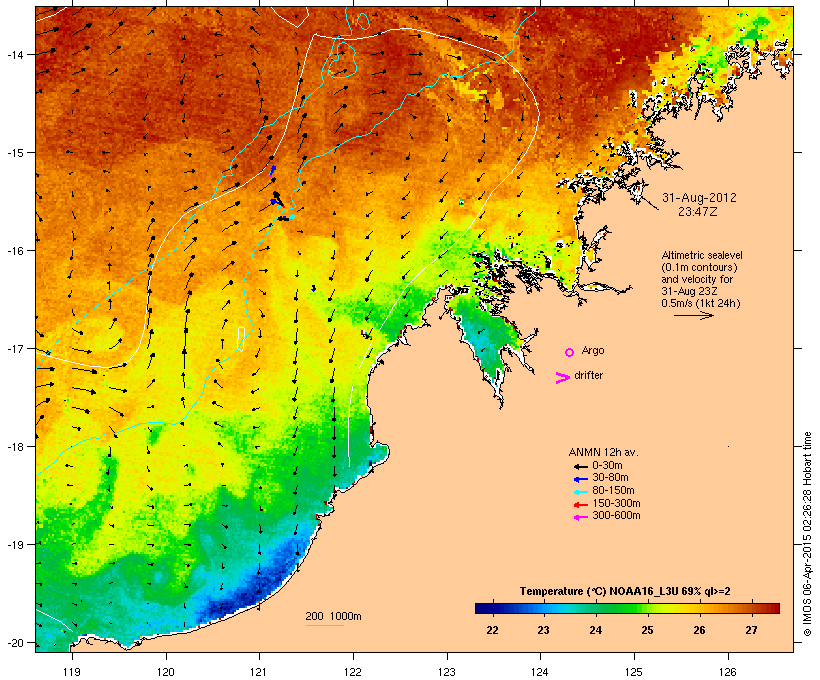Screen dimensions: 820x680
Task: Click the longitude label 121
Action: tap(259, 672)
